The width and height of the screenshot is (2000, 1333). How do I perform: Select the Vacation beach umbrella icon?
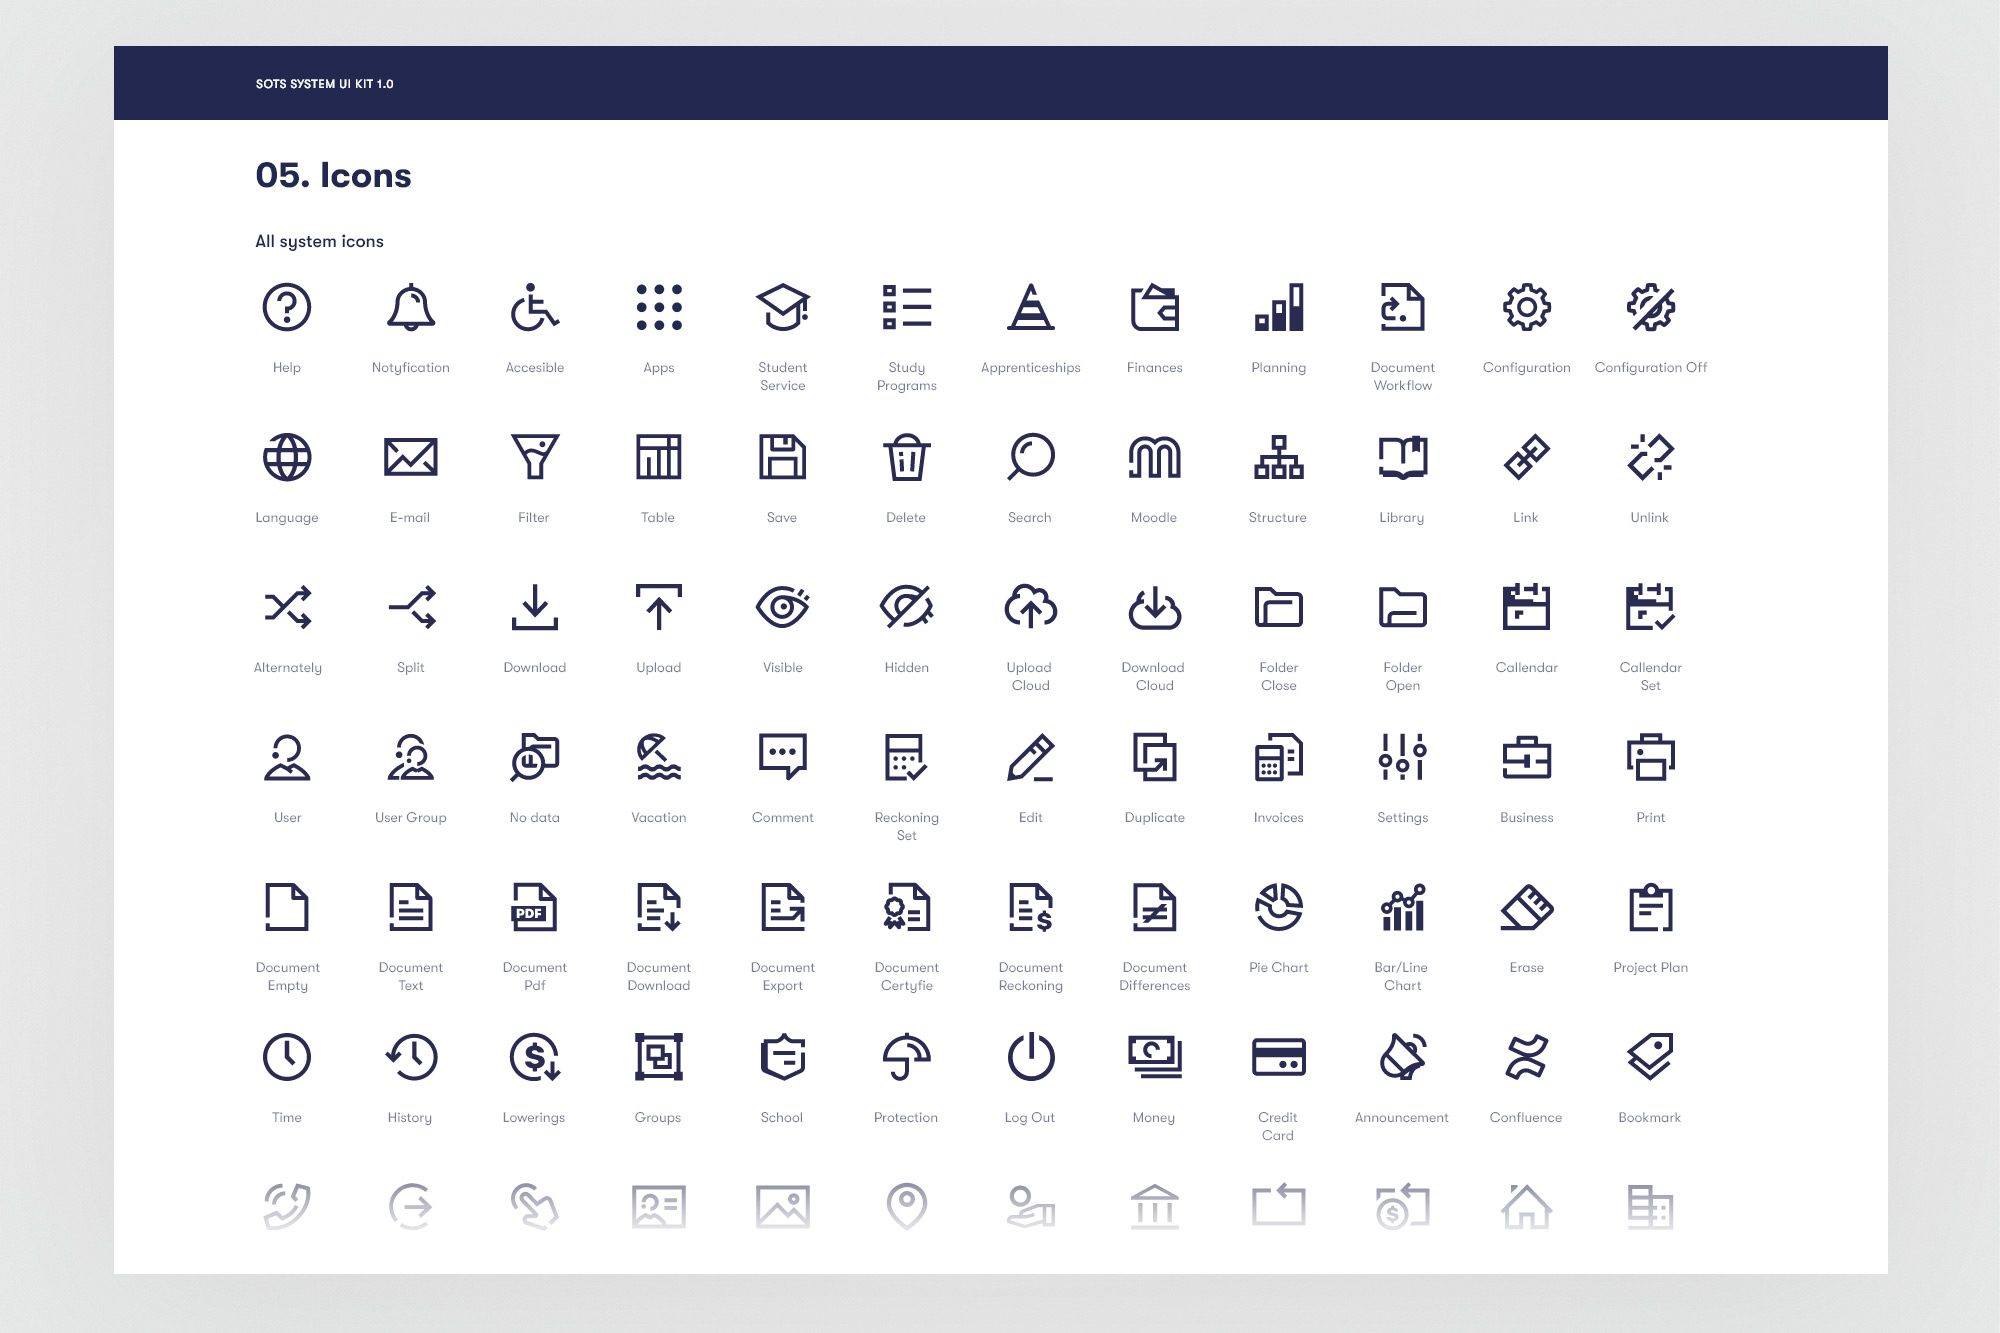[x=658, y=757]
